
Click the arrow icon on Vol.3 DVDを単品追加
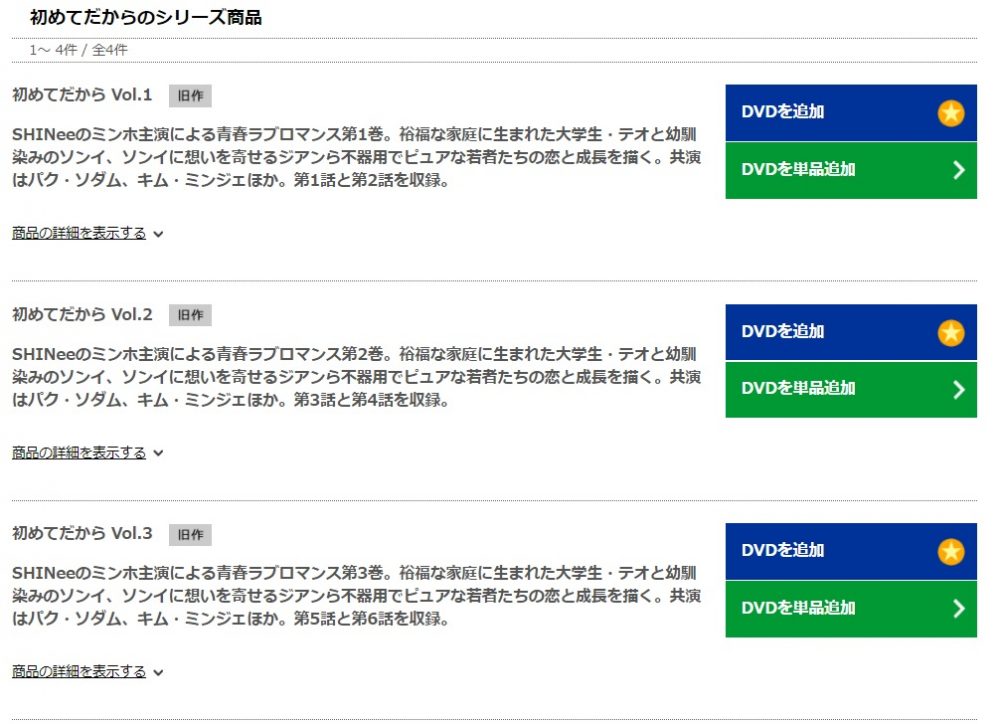click(x=959, y=609)
